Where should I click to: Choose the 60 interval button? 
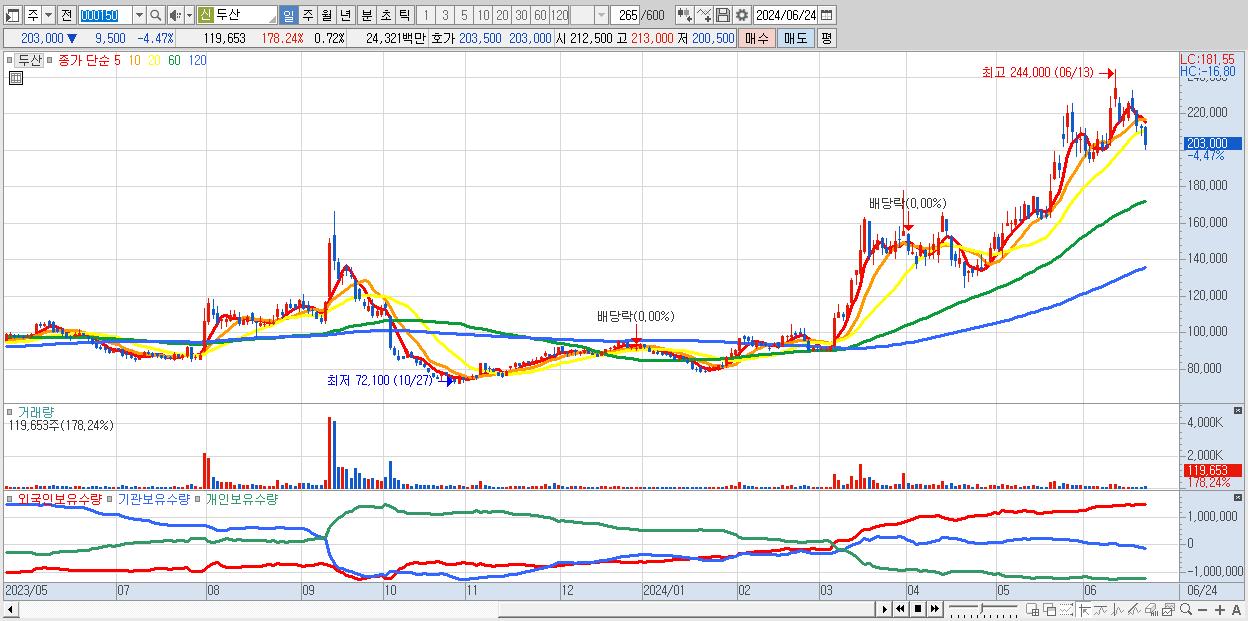click(541, 15)
